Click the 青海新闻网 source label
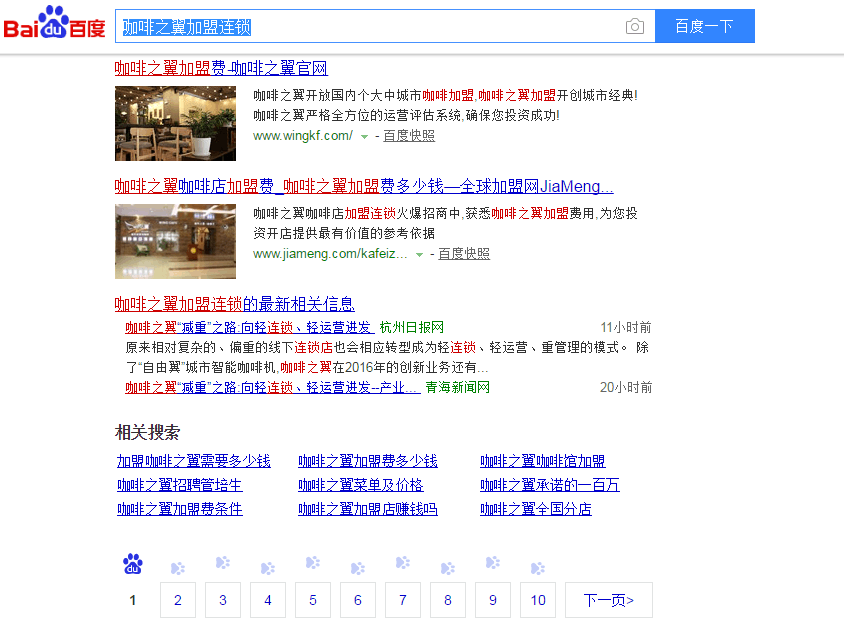The image size is (844, 633). click(x=458, y=388)
